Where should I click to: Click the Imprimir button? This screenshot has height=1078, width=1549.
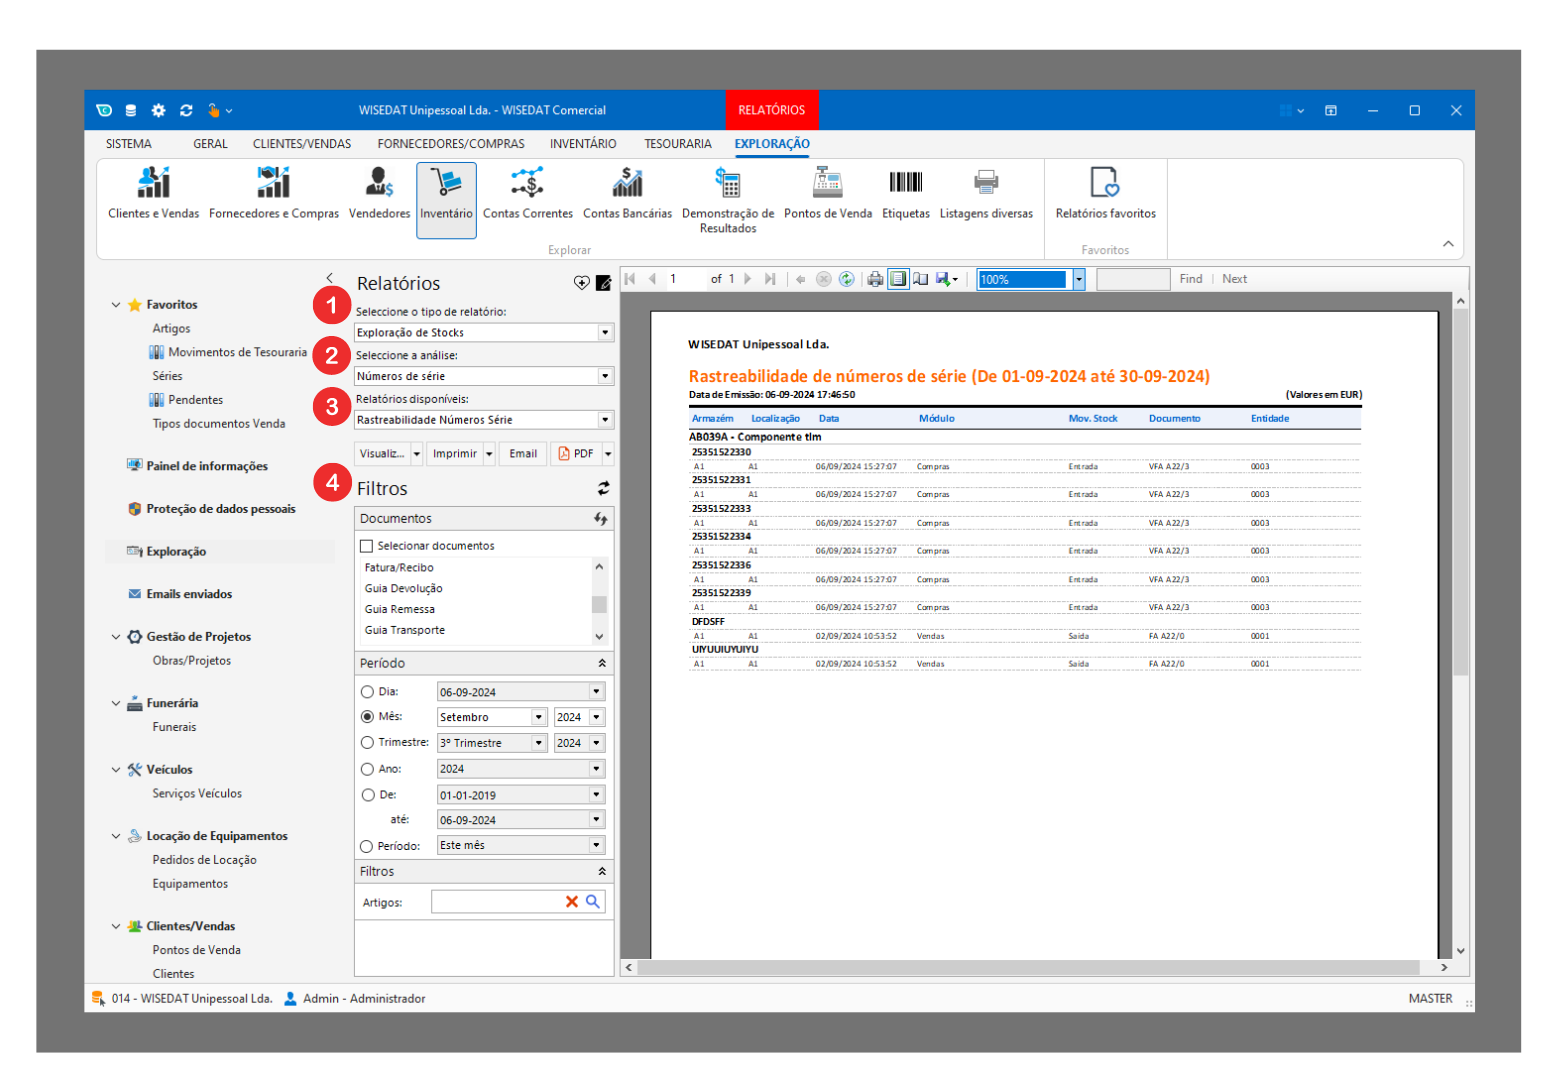[454, 454]
